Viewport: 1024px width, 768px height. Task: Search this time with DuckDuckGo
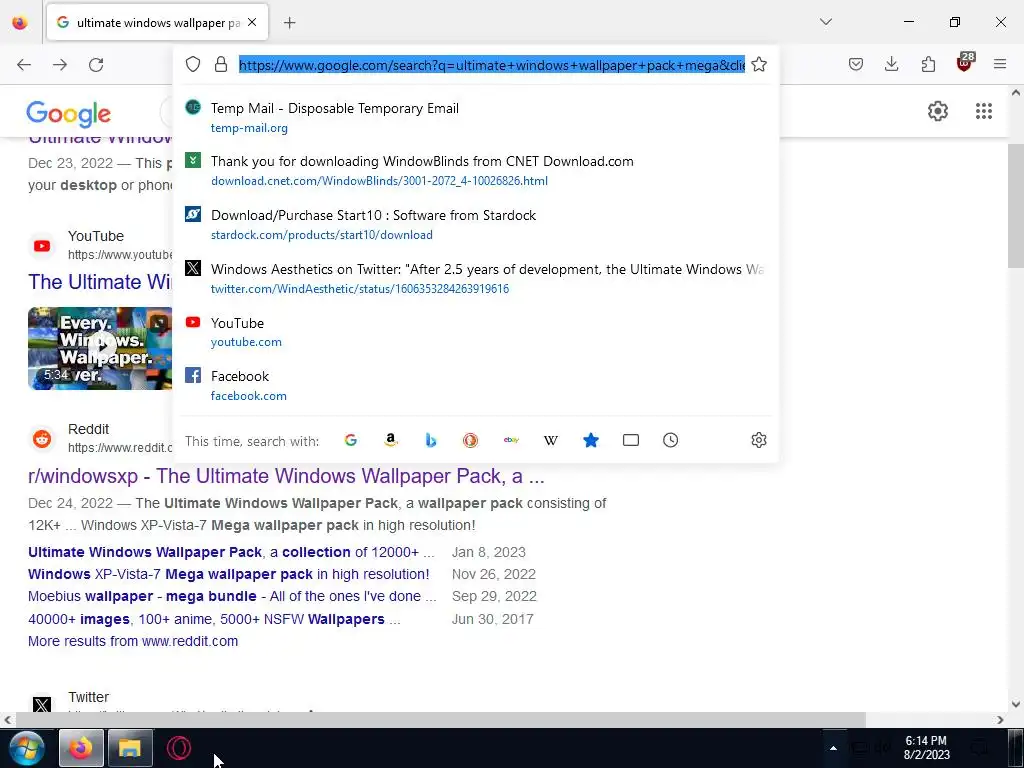pyautogui.click(x=470, y=440)
